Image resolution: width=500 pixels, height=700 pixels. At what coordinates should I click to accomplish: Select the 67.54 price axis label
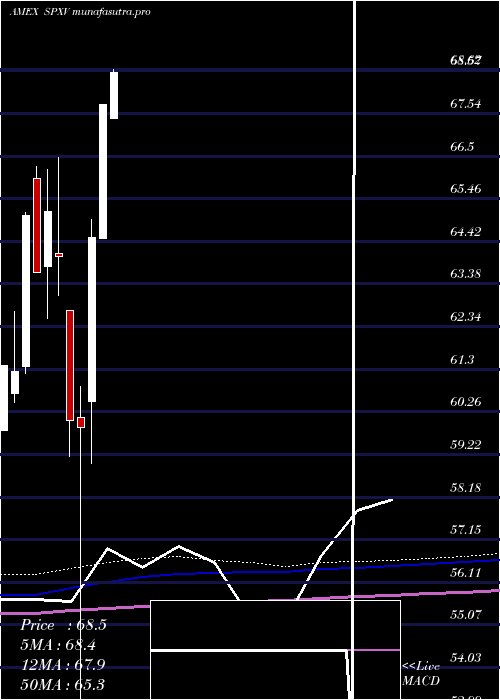(466, 104)
